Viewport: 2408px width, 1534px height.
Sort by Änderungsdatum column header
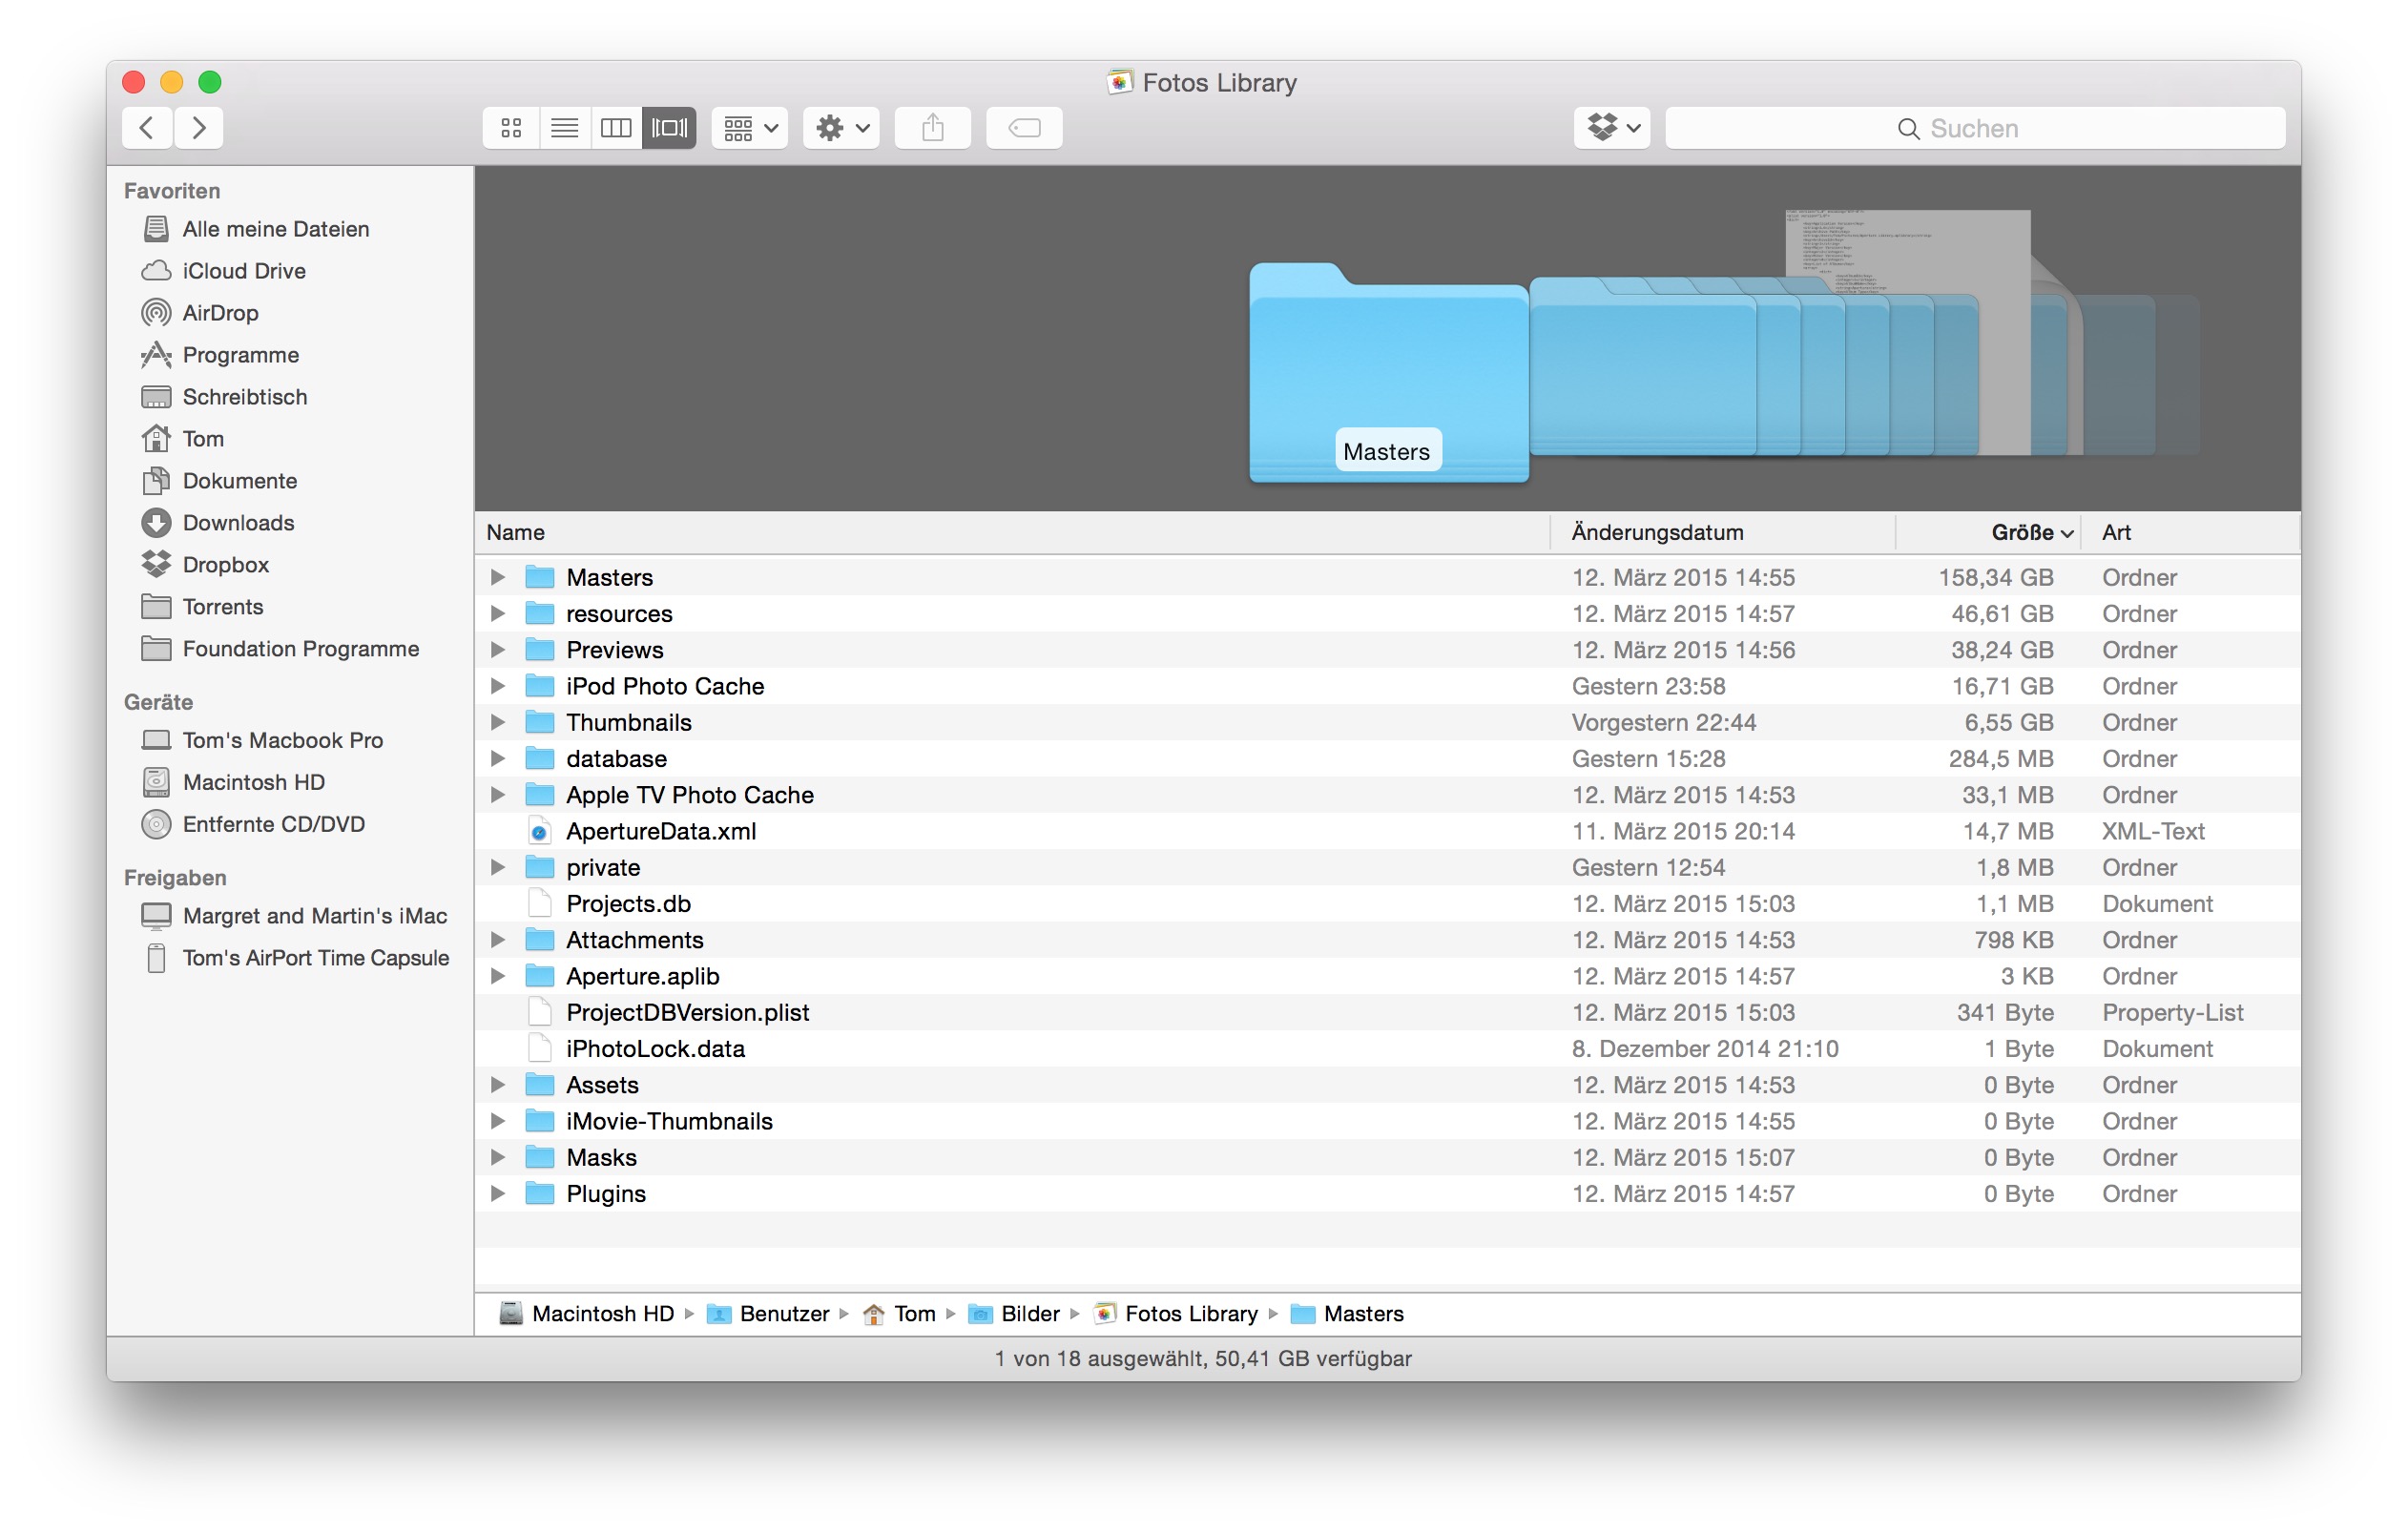pyautogui.click(x=1657, y=532)
